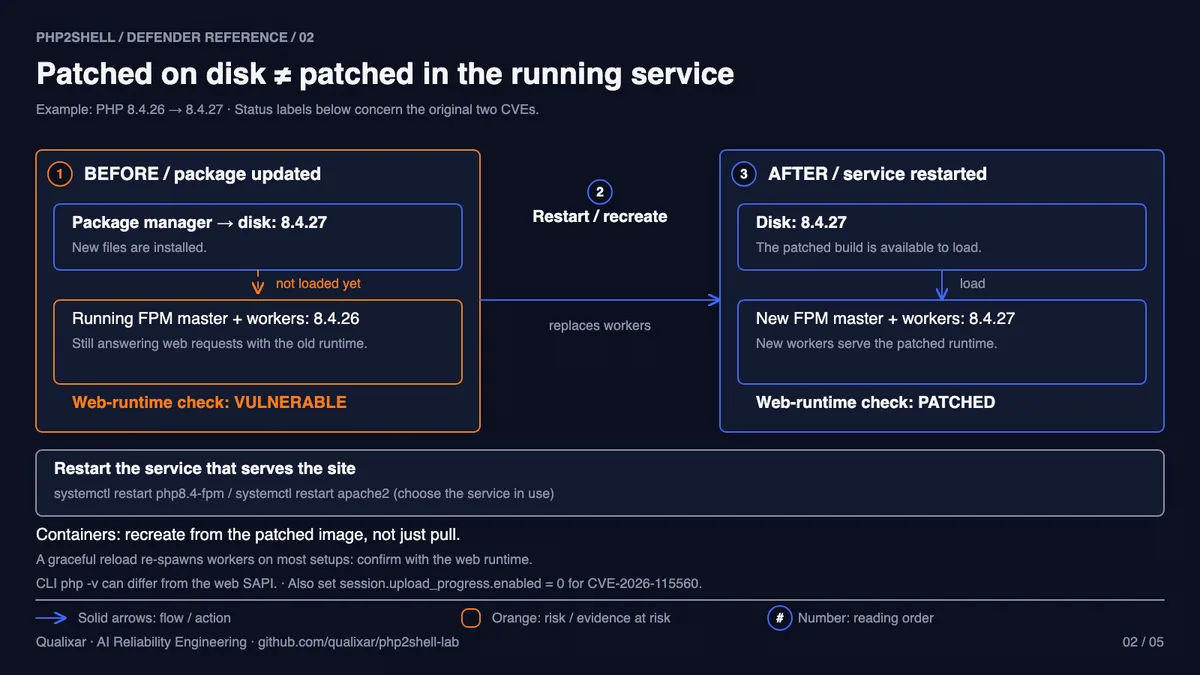Click the circled number 3 badge
Image resolution: width=1200 pixels, height=675 pixels.
(743, 174)
